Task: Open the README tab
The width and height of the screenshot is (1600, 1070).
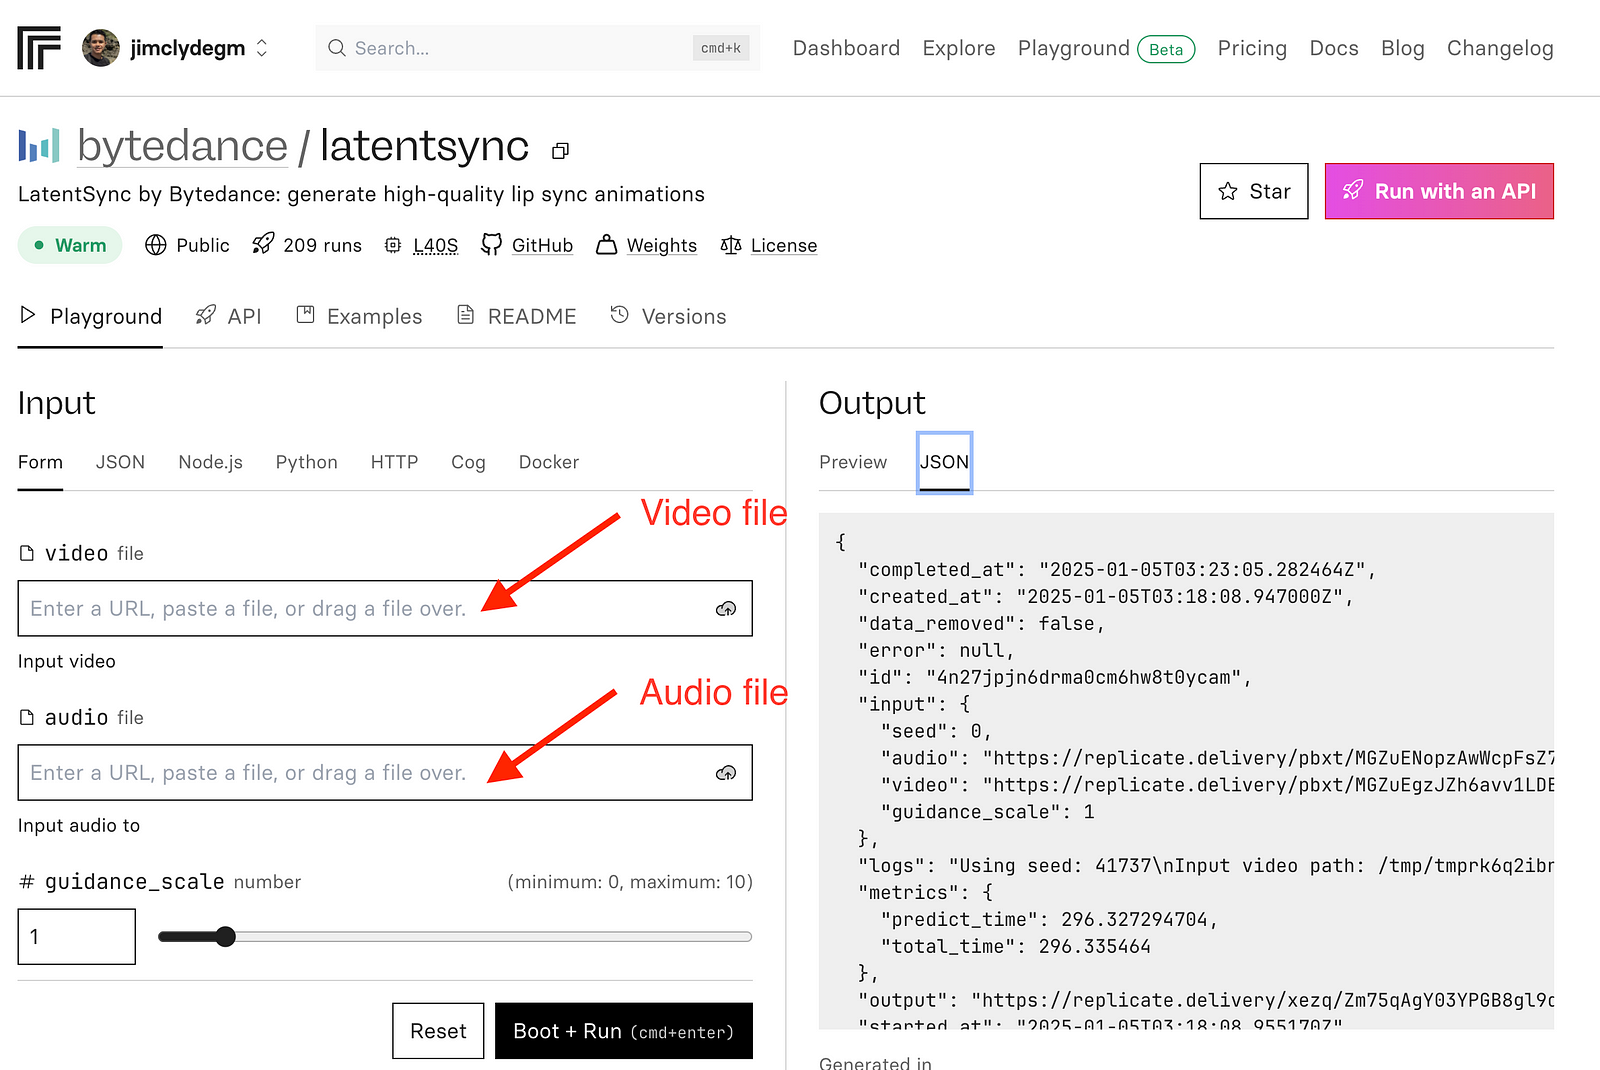Action: 516,316
